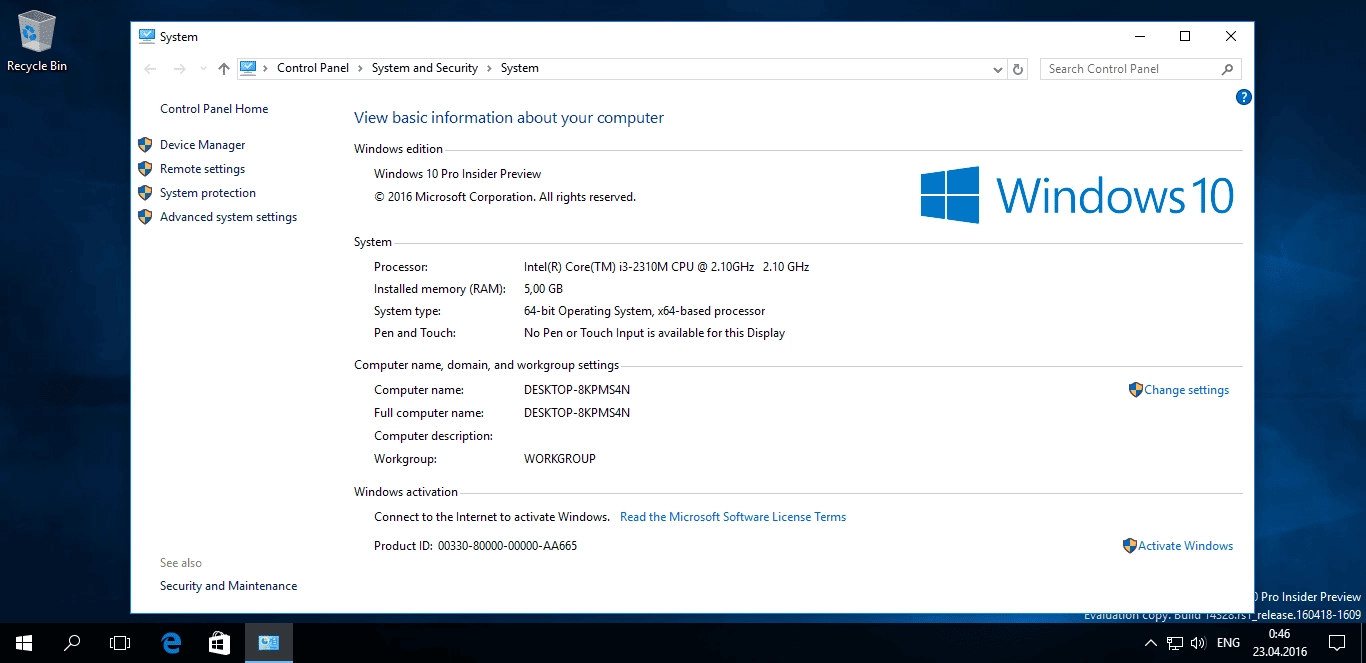
Task: Click the Workgroup value WORKGROUP
Action: pos(559,459)
